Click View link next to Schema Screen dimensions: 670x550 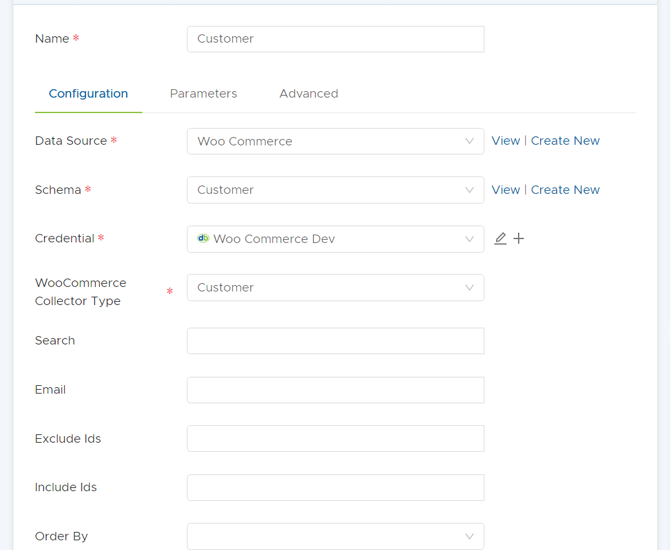(505, 190)
